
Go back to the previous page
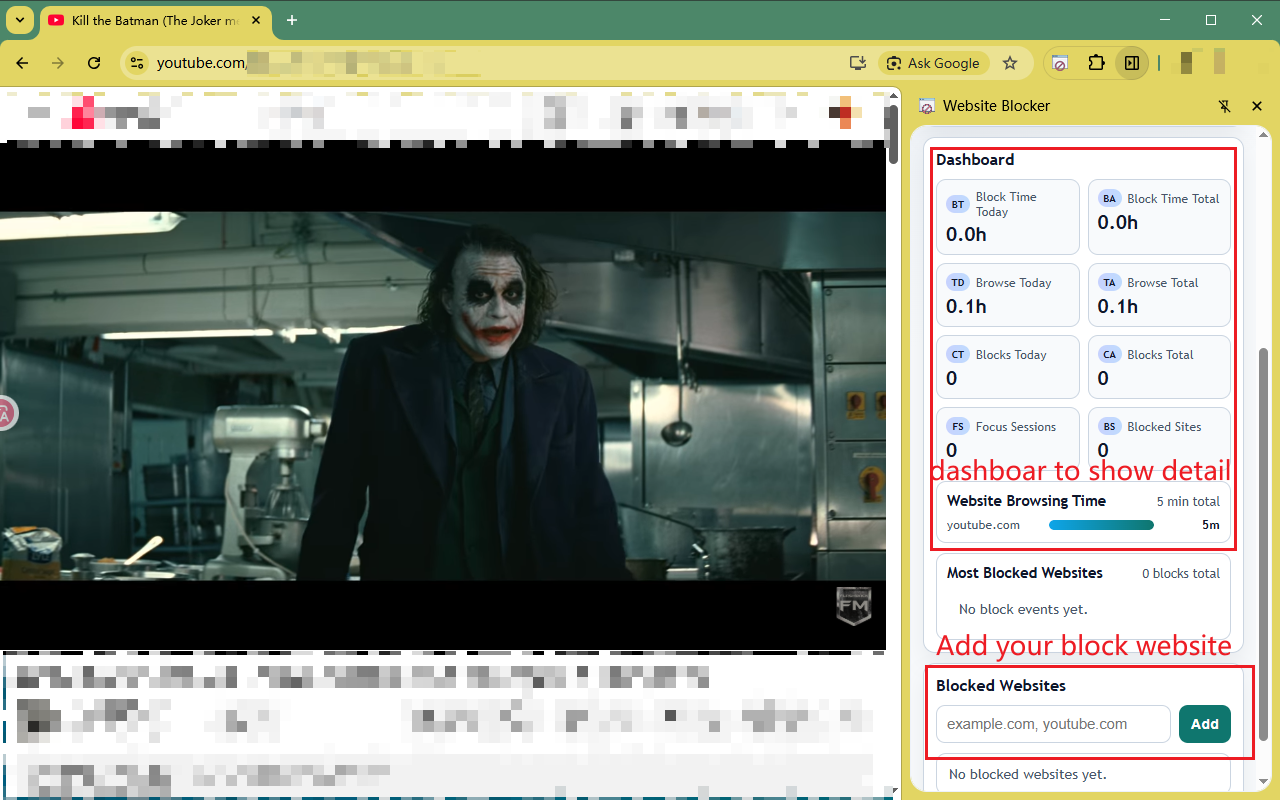22,63
